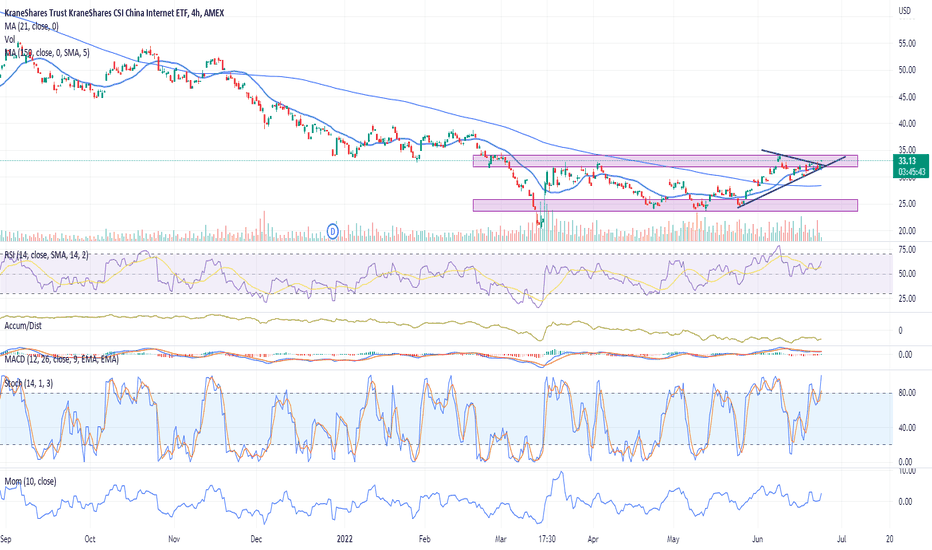The image size is (932, 550).
Task: Click the May date on time axis
Action: pyautogui.click(x=673, y=539)
